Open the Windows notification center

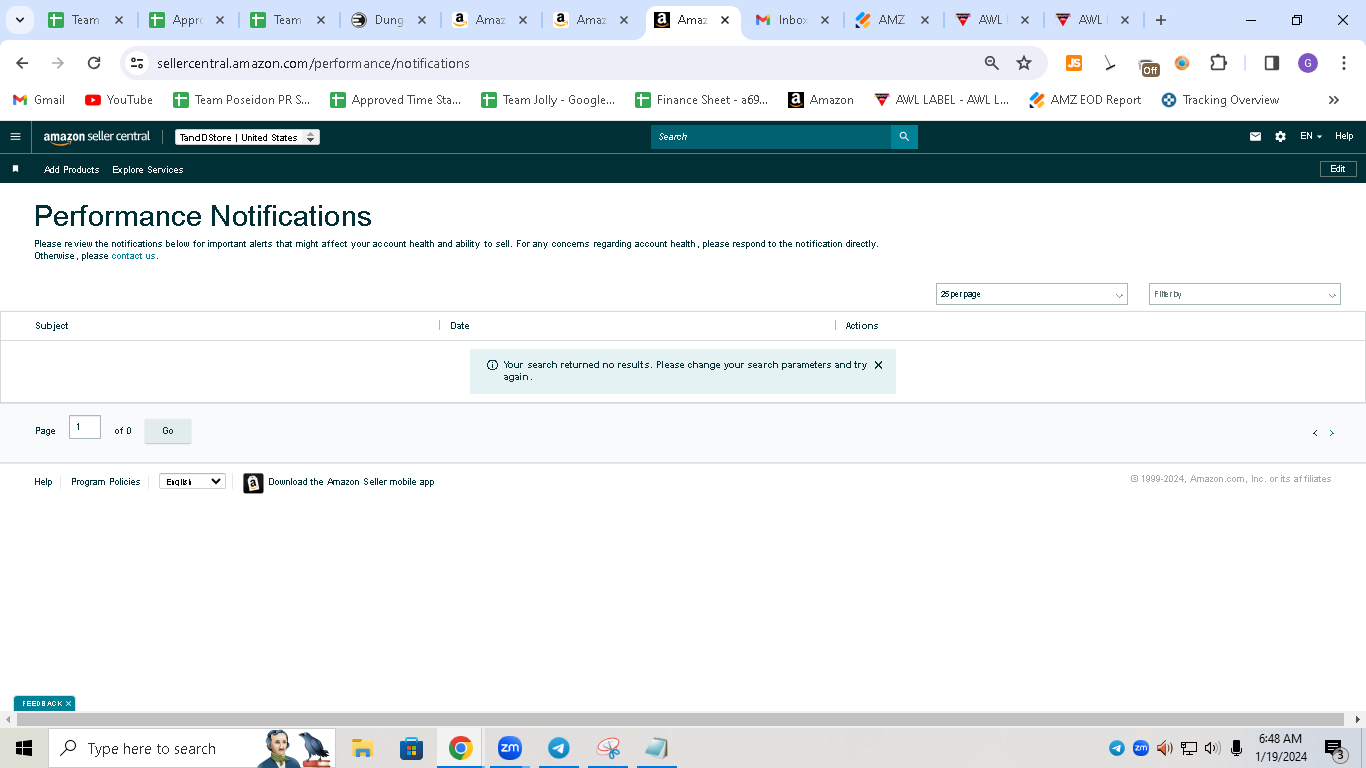[1335, 748]
